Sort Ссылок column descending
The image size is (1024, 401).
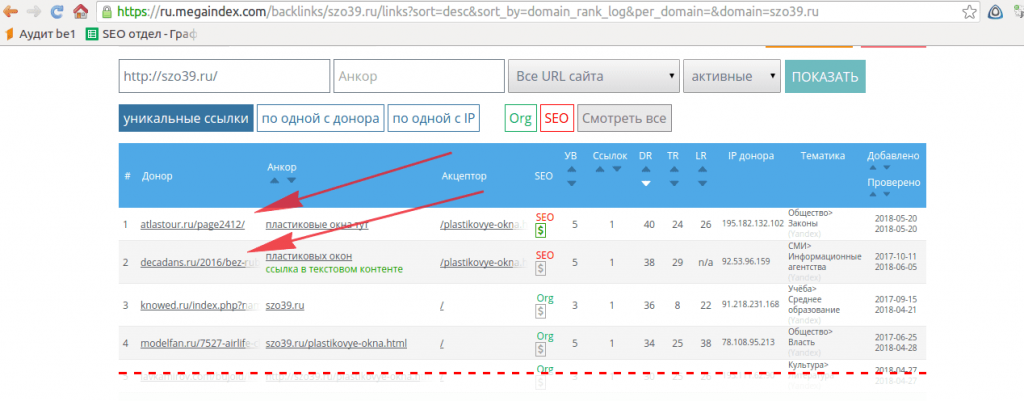[616, 170]
